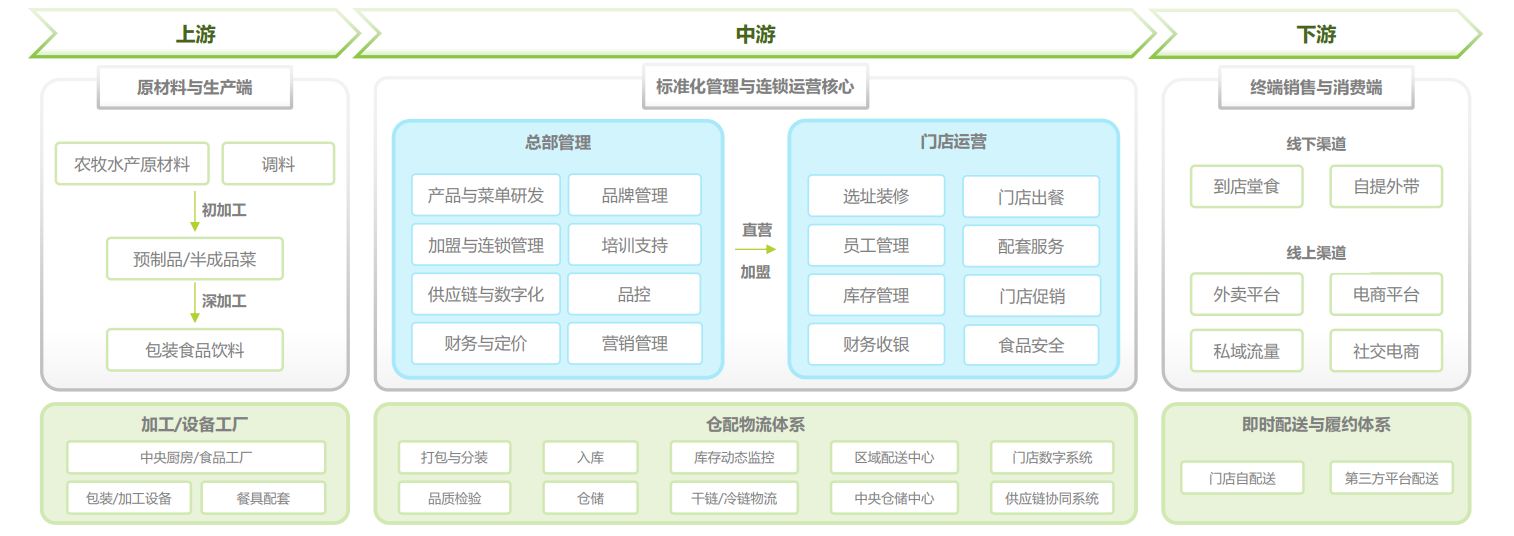Select the 调料 box
This screenshot has width=1514, height=536.
(x=278, y=164)
